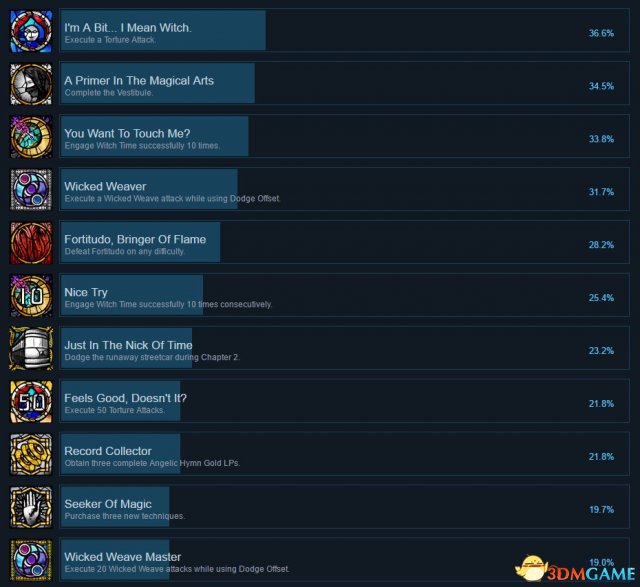Click the Feels Good, Doesn't It? icon showing 50
The image size is (640, 587).
coord(31,401)
